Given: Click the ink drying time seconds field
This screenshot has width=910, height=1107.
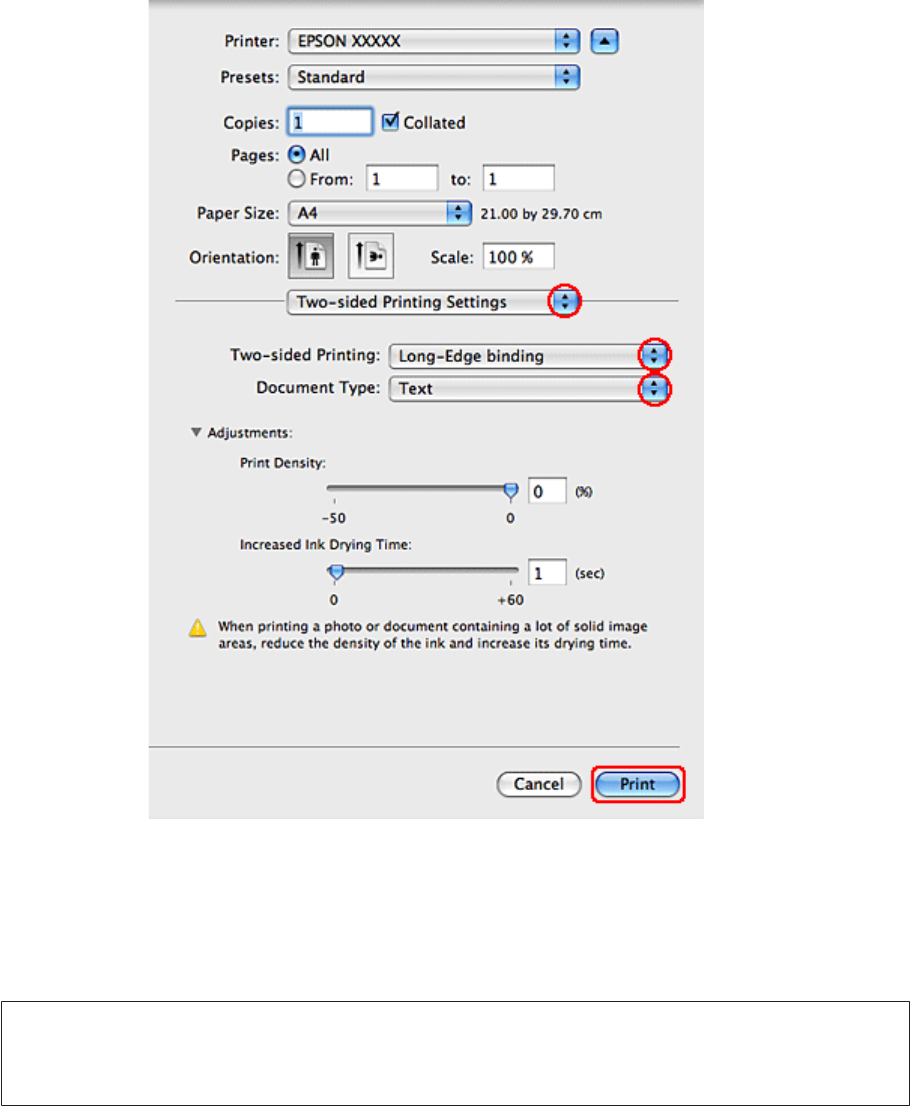Looking at the screenshot, I should click(547, 573).
